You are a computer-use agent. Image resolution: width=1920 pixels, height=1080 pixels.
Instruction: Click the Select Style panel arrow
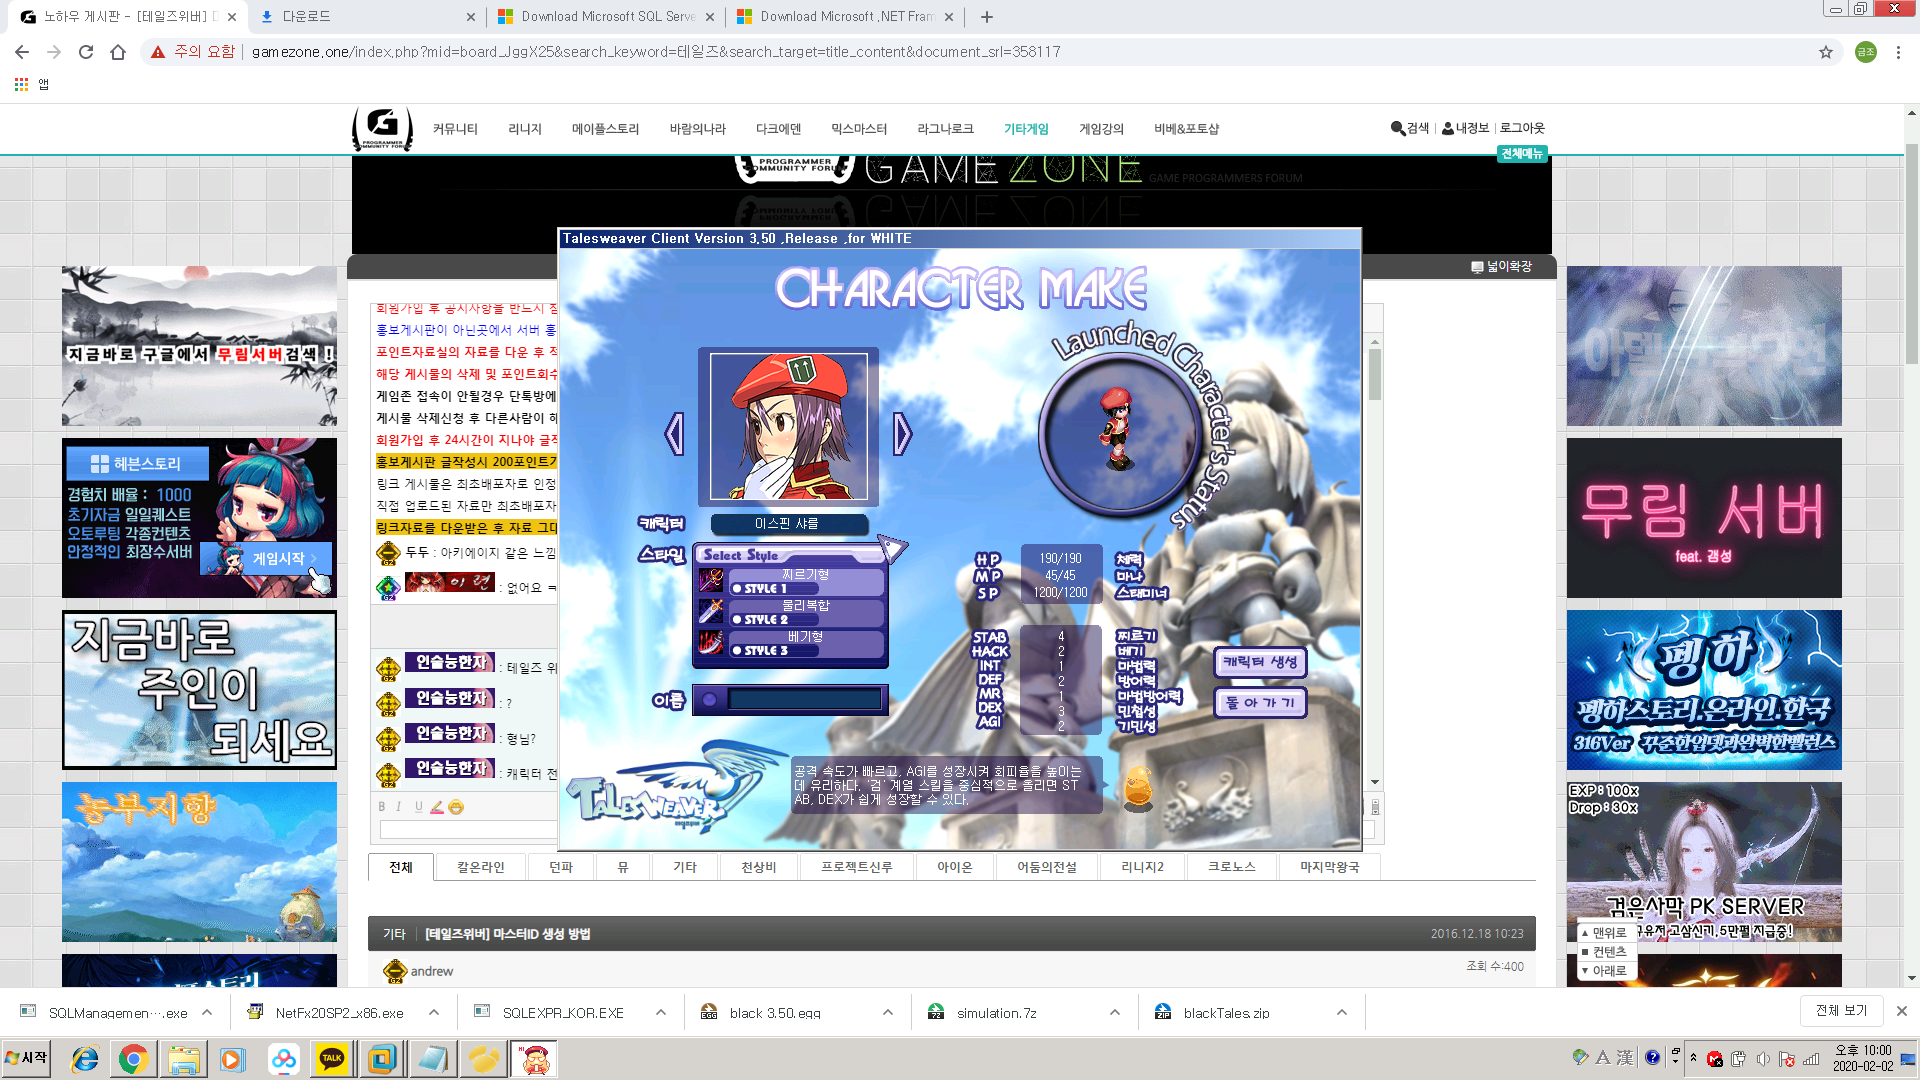click(x=892, y=549)
